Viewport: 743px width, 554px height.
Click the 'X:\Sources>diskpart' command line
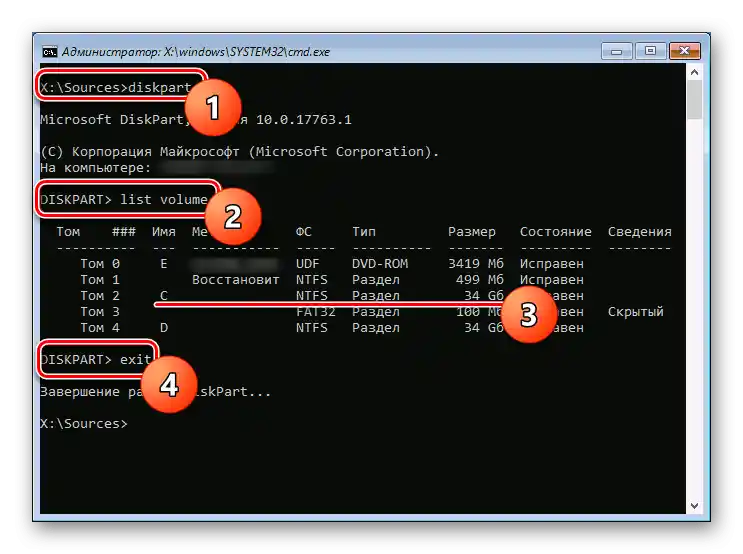tap(116, 88)
